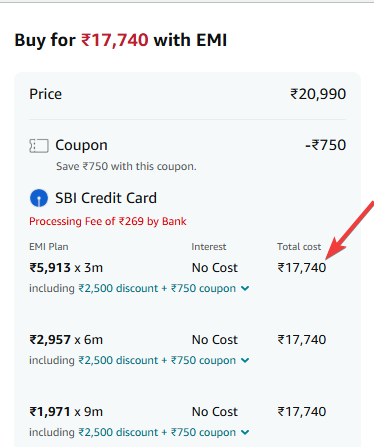Expand the 3-month plan discount chevron
The image size is (374, 447).
point(245,288)
